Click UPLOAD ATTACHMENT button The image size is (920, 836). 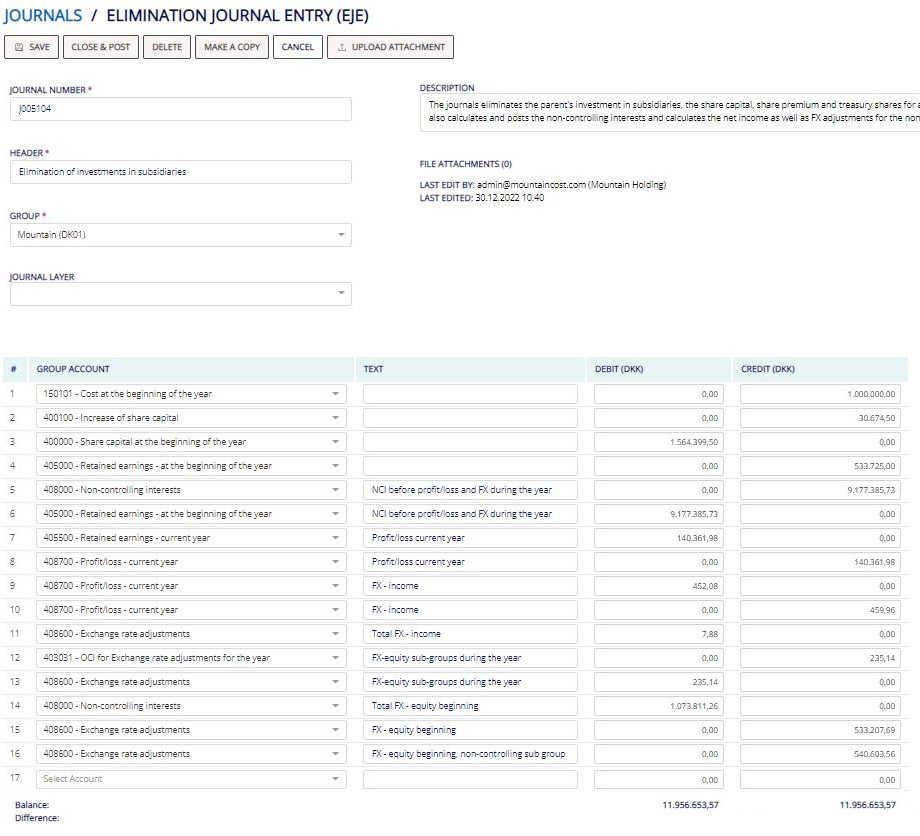tap(390, 47)
